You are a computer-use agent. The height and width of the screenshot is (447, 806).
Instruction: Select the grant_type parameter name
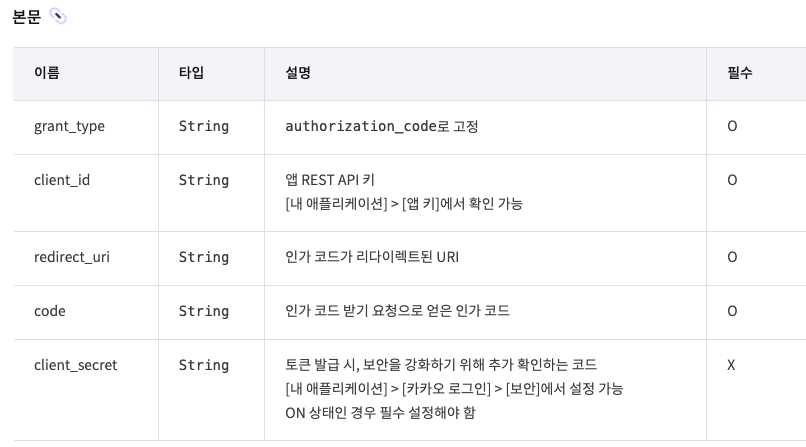69,126
